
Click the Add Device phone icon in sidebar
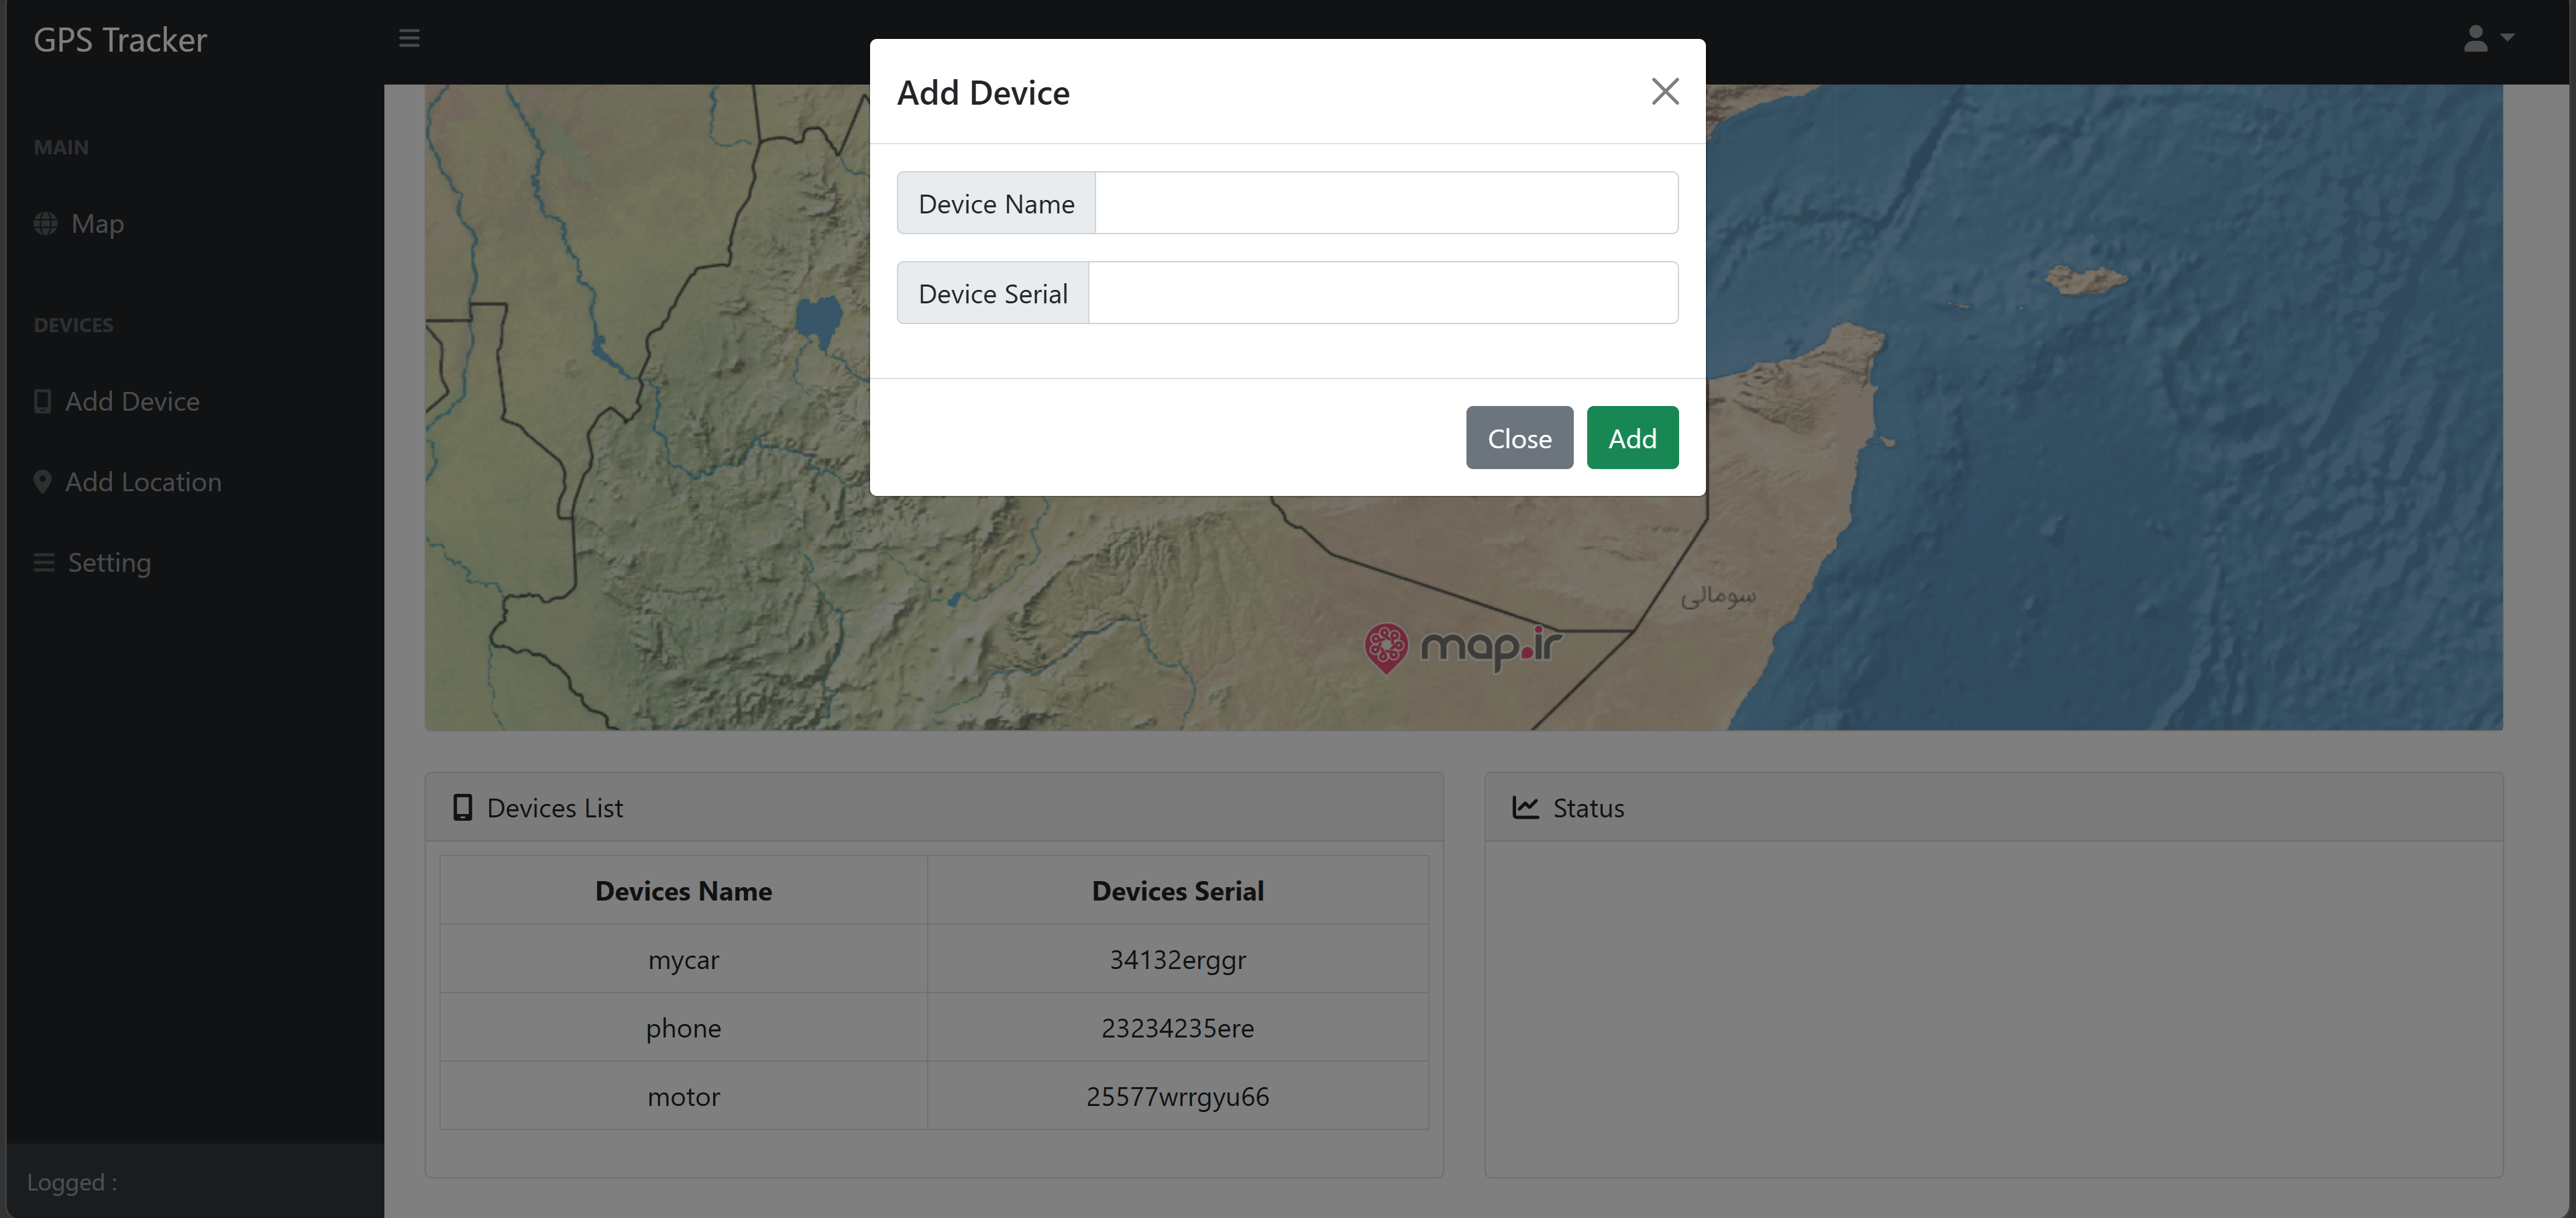[42, 401]
